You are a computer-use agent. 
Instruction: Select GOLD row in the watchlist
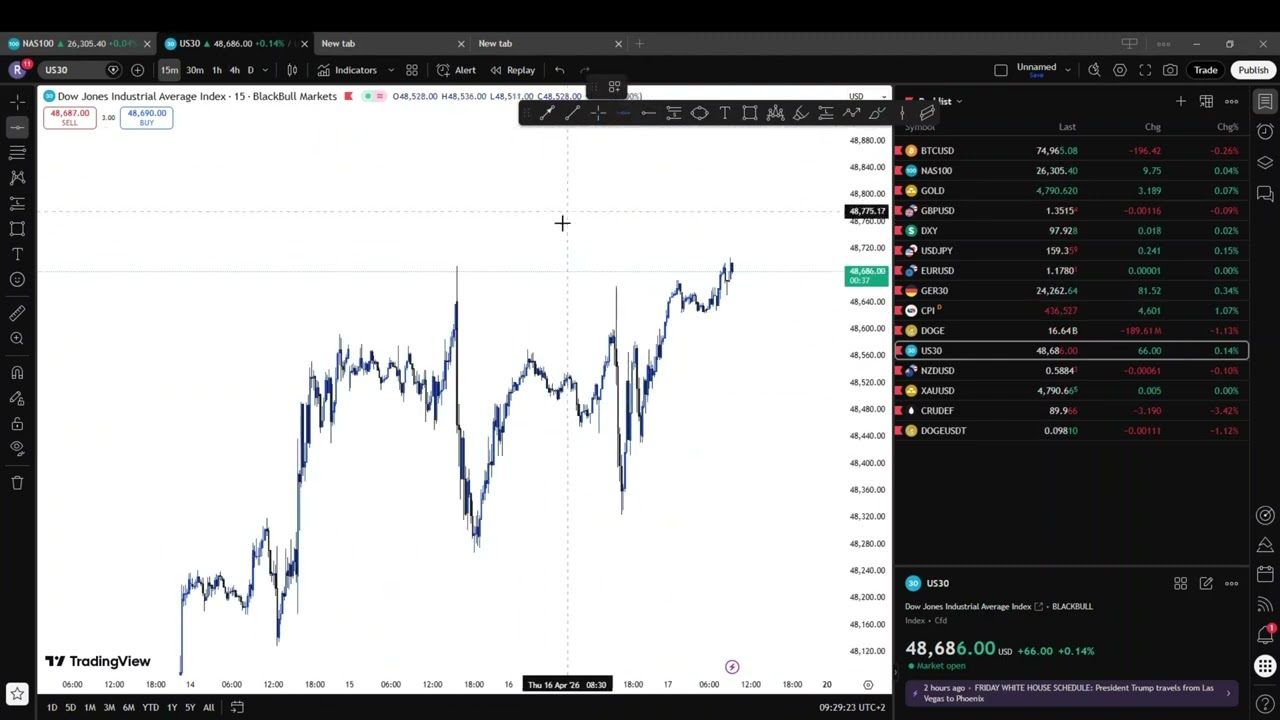click(1071, 190)
